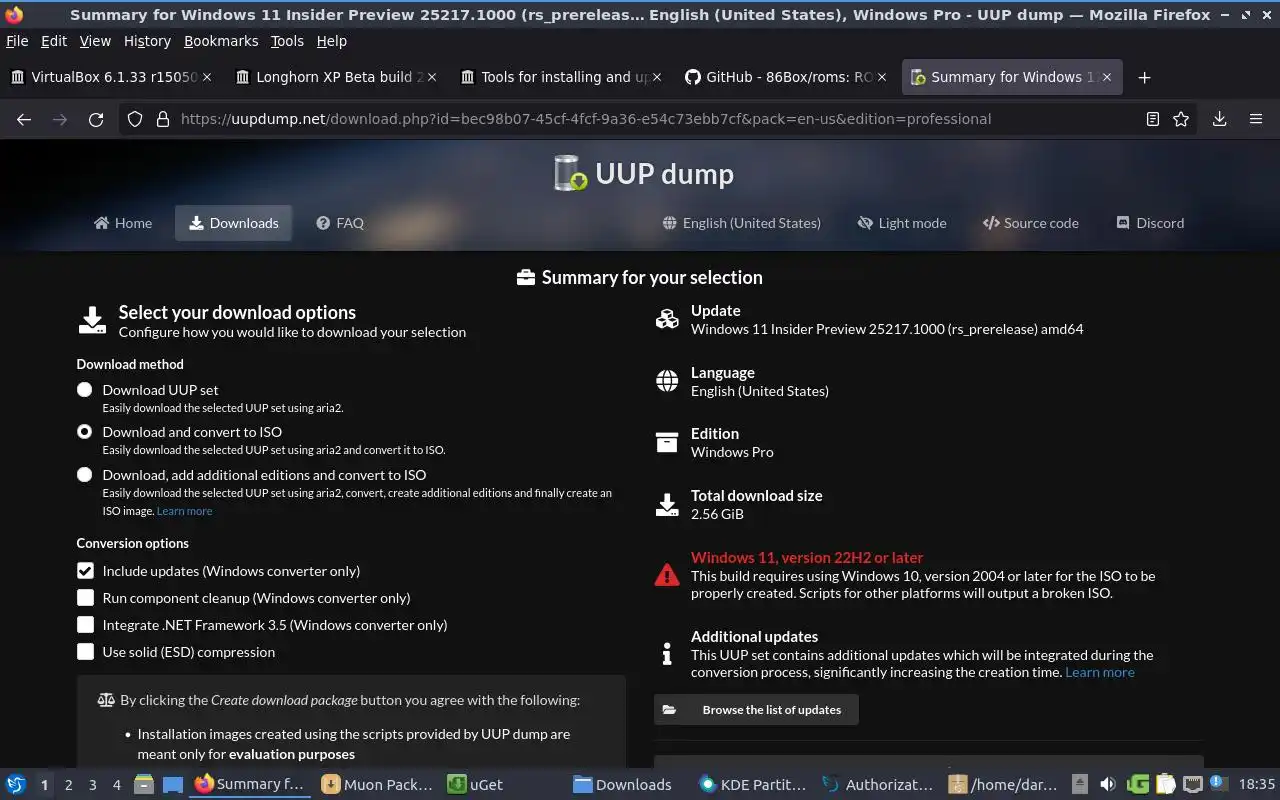Open a new tab with plus button
Viewport: 1280px width, 800px height.
click(x=1145, y=77)
